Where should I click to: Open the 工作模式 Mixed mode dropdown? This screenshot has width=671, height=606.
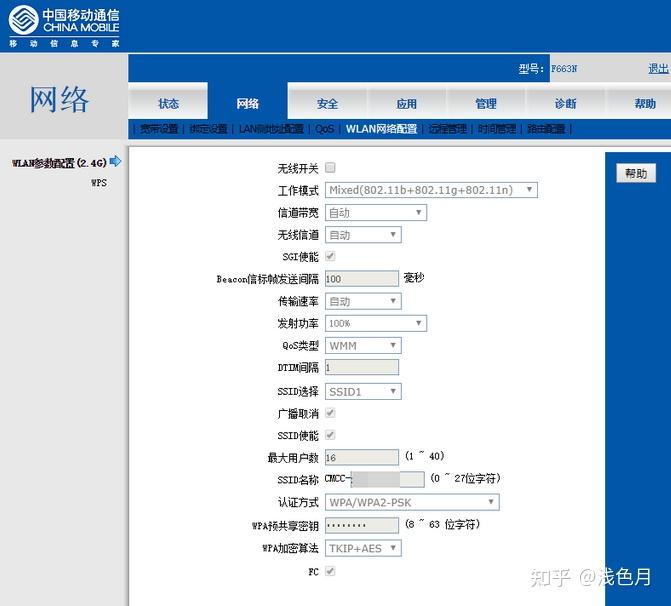pyautogui.click(x=431, y=190)
